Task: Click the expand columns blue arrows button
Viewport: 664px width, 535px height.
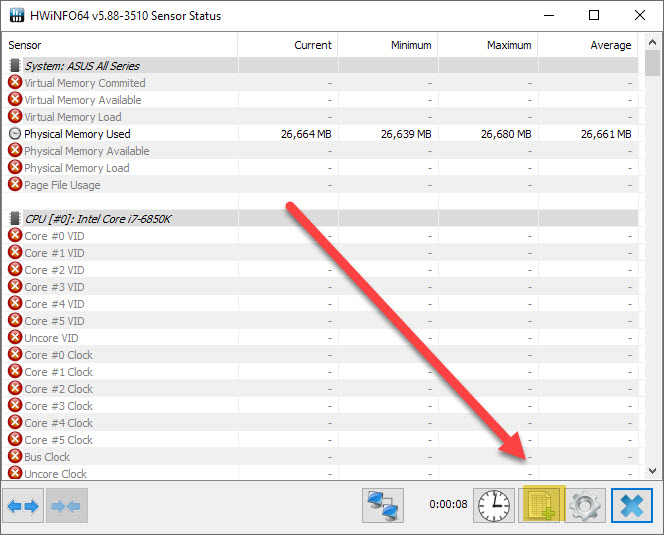Action: pos(23,506)
